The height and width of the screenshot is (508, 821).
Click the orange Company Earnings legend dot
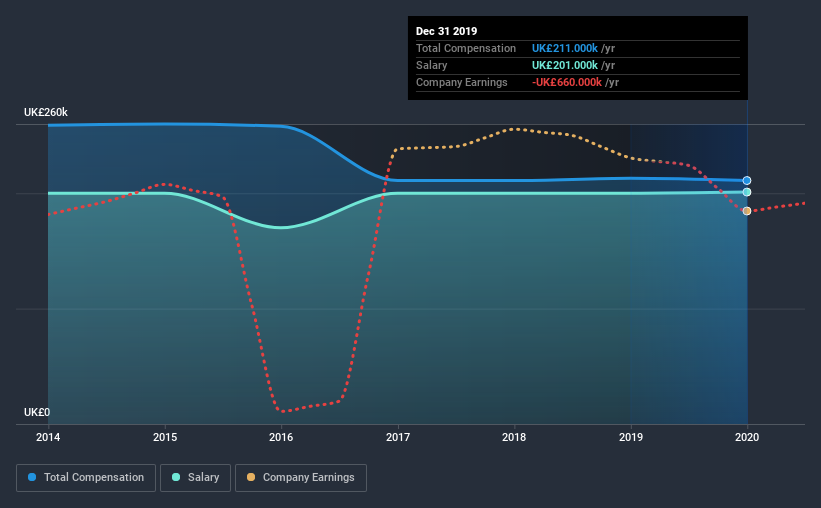251,477
